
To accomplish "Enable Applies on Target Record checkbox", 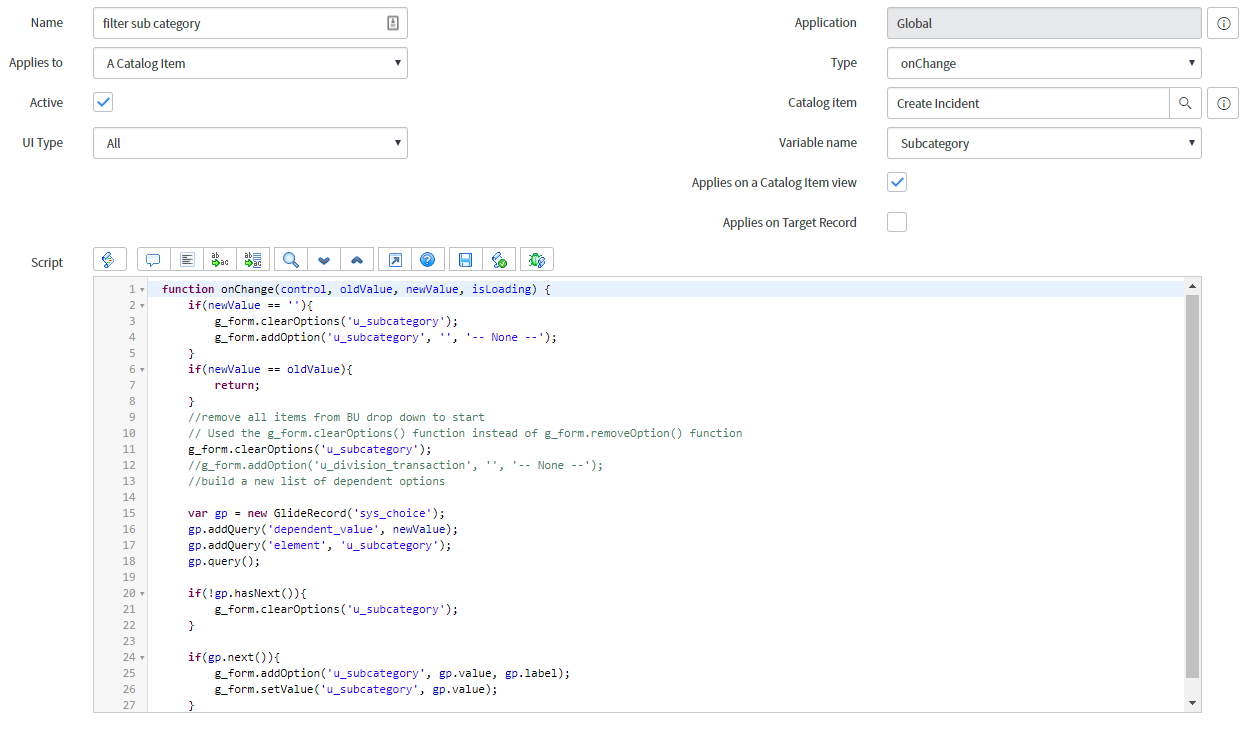I will pos(897,222).
